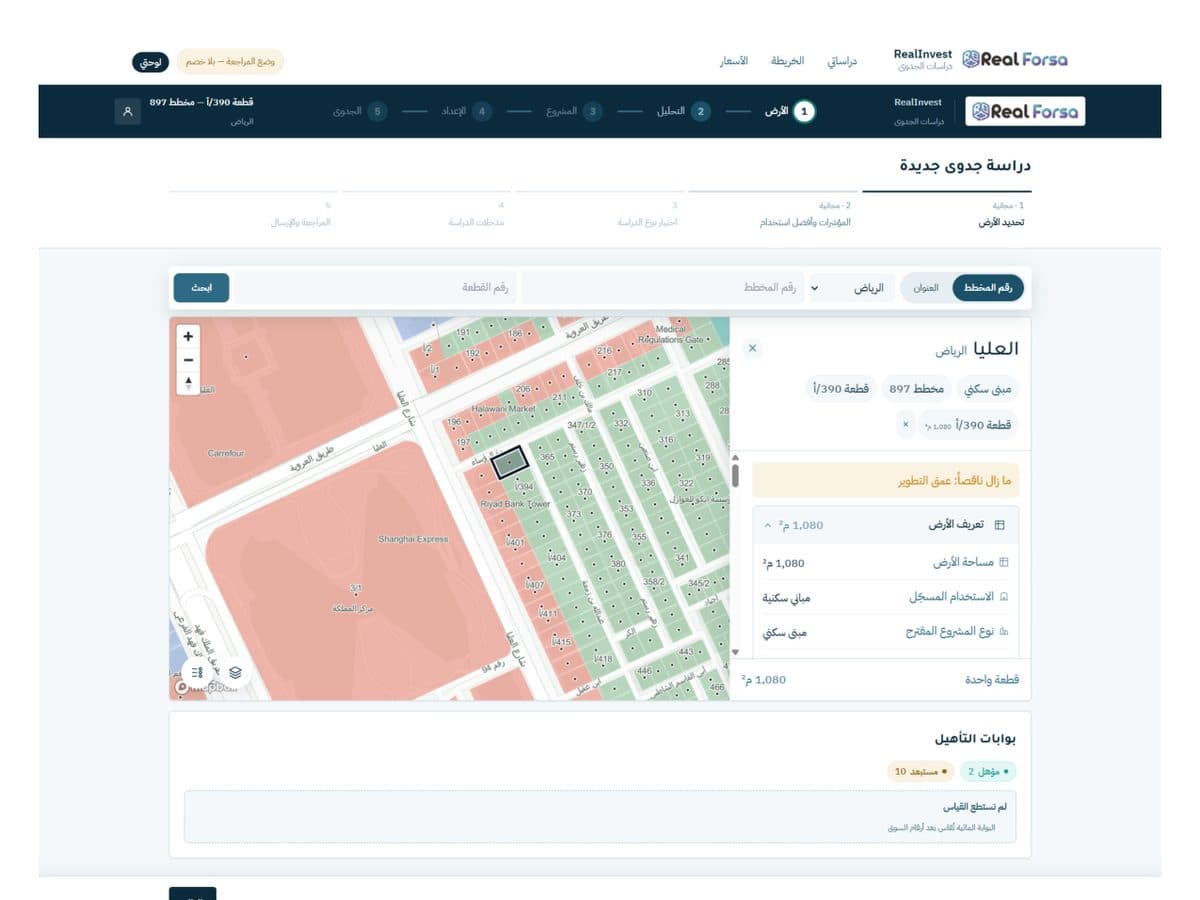
Task: Open الخريطة in the top navigation
Action: (787, 61)
